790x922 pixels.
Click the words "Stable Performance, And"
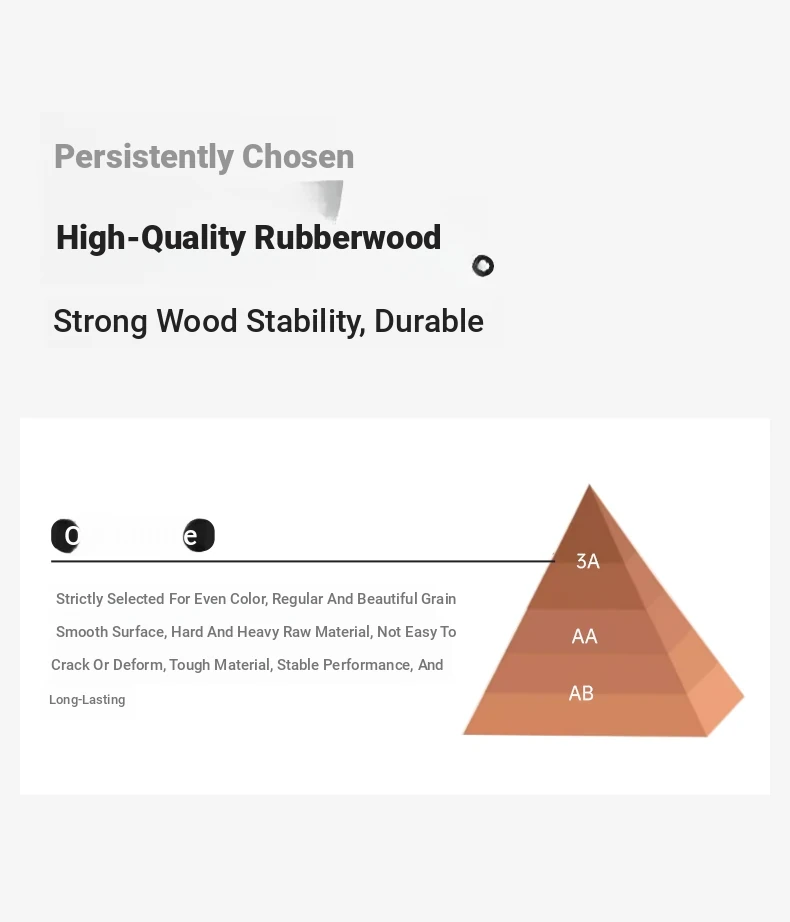(x=360, y=664)
